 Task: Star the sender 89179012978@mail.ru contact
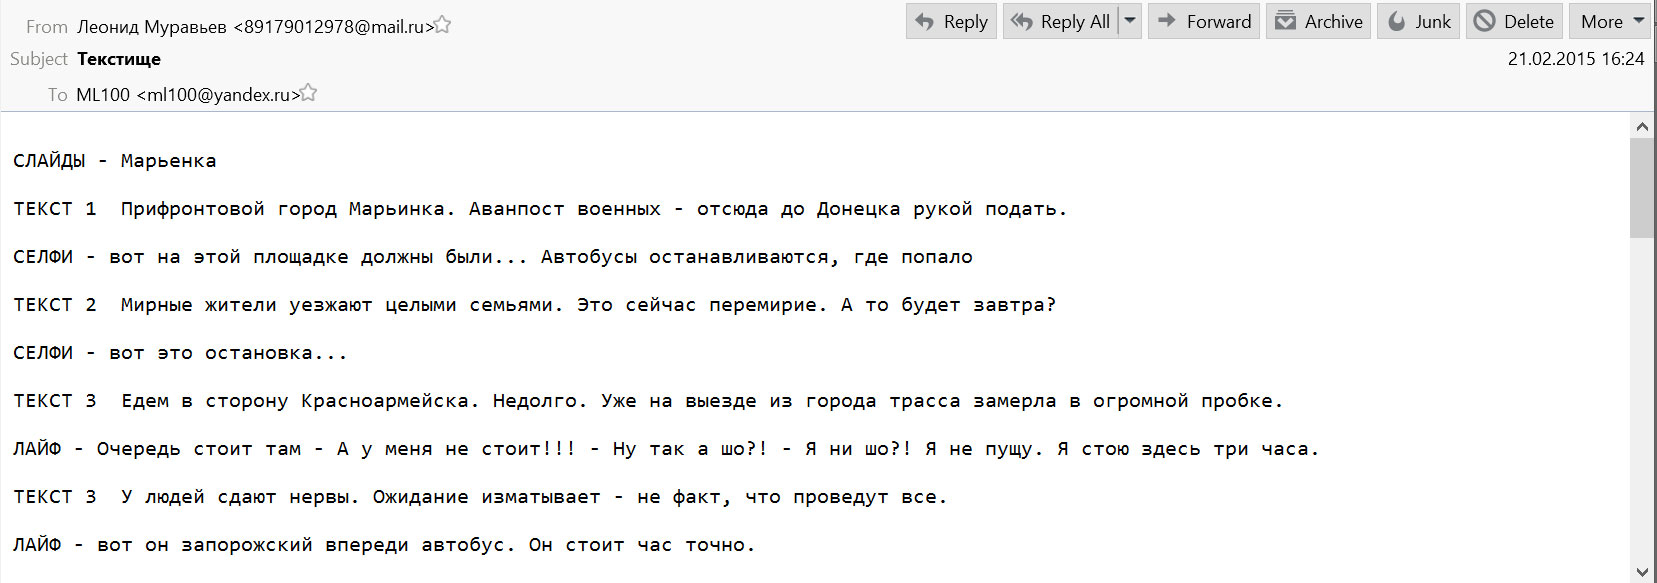click(442, 25)
